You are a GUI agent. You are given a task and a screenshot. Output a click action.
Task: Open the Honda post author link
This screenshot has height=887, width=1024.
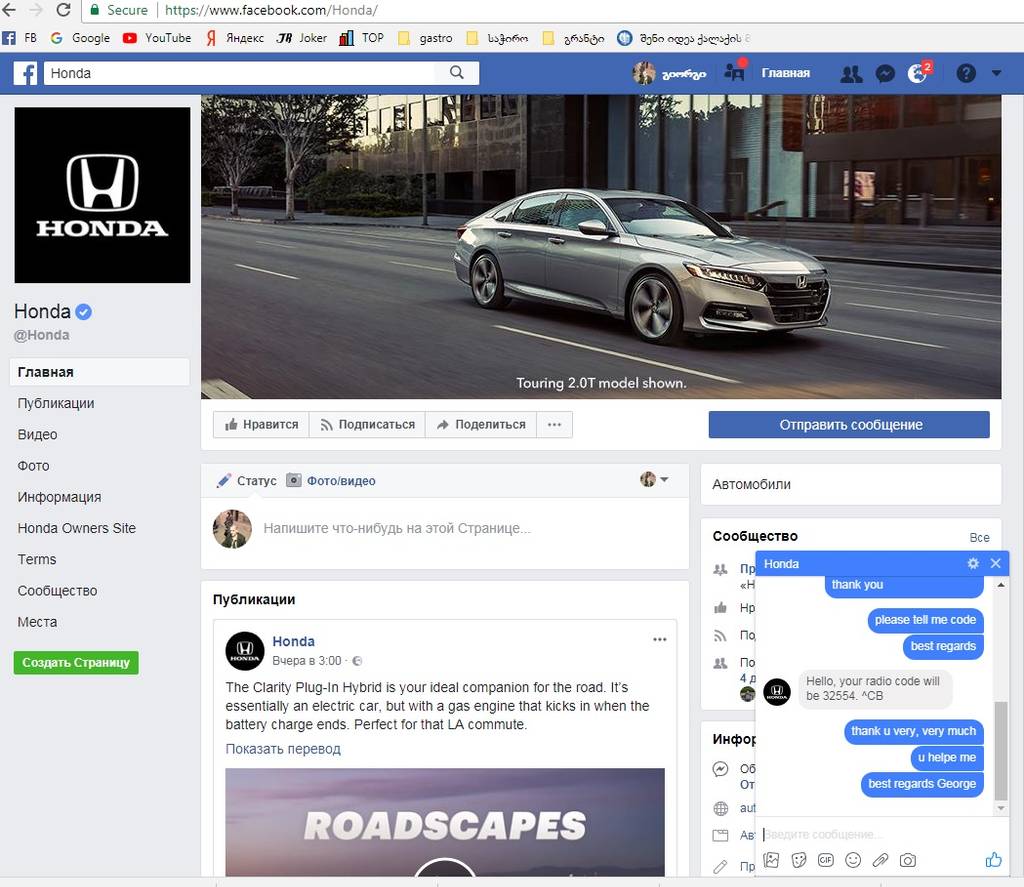(293, 641)
